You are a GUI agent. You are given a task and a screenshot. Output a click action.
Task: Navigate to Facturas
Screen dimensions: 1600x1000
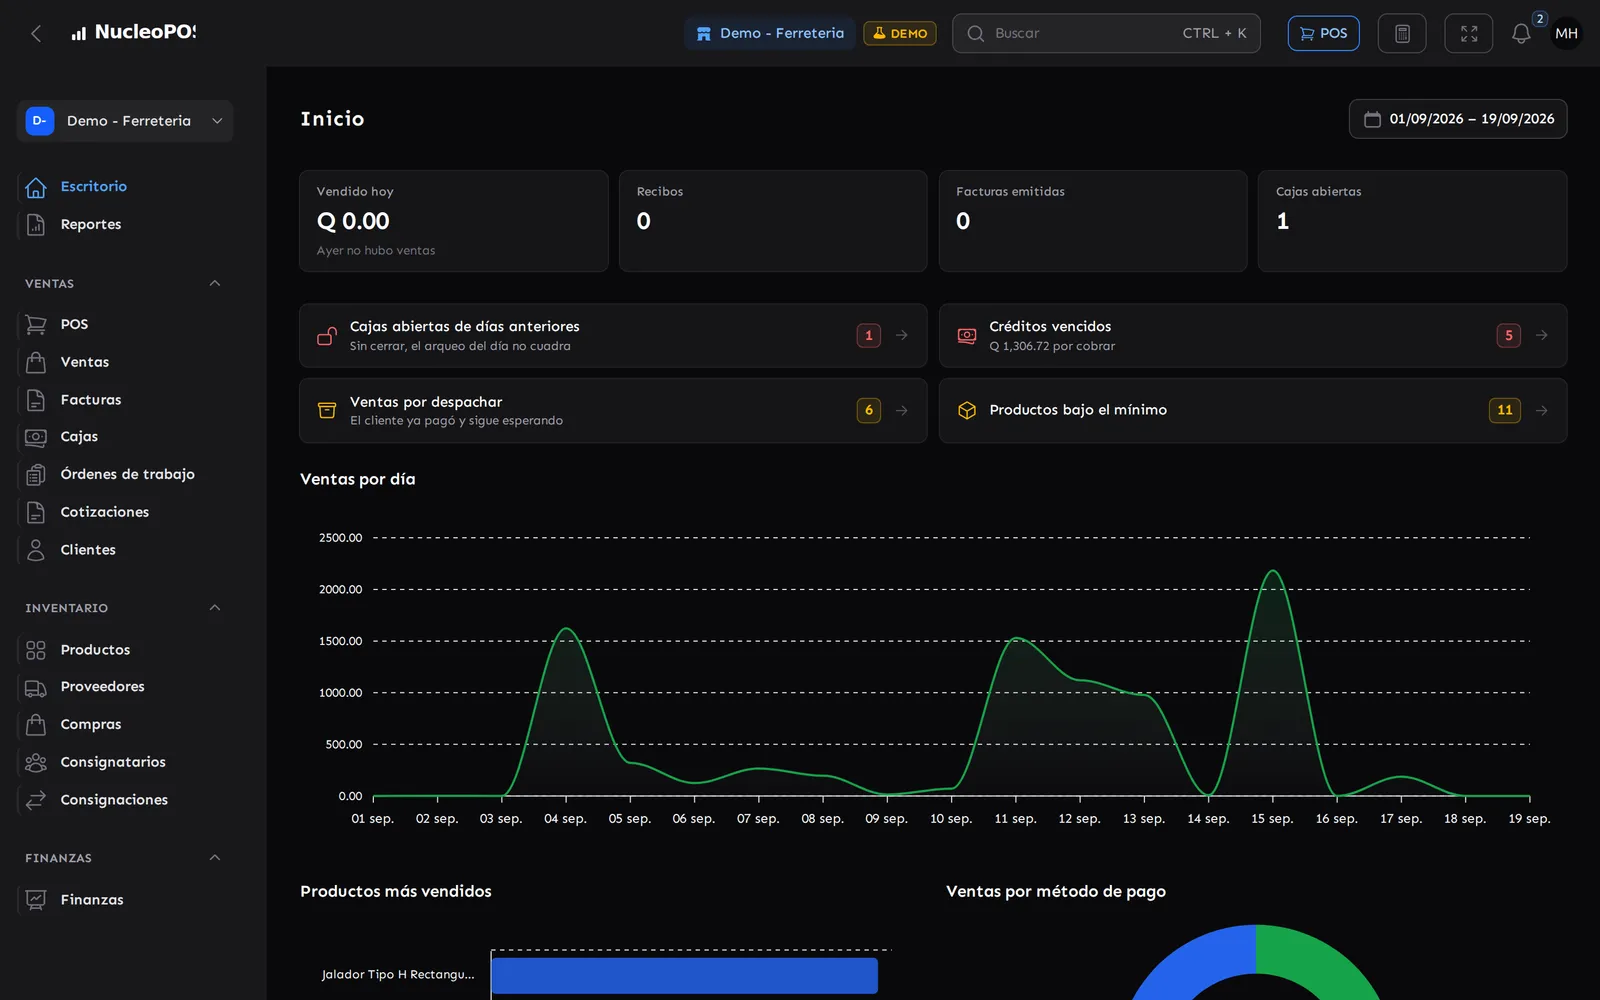point(91,400)
